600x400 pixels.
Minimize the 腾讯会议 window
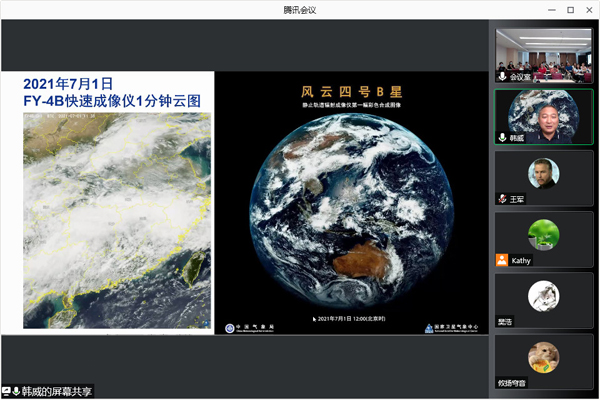pos(552,10)
